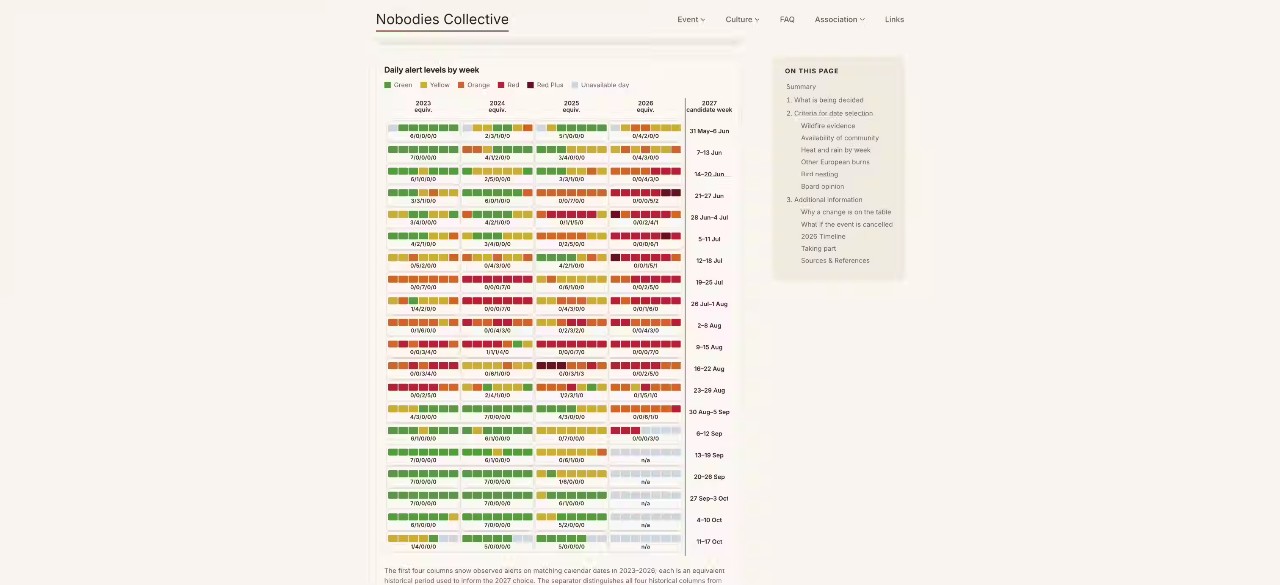The image size is (1280, 585).
Task: Select the '16–22 Aug' week label
Action: (709, 369)
